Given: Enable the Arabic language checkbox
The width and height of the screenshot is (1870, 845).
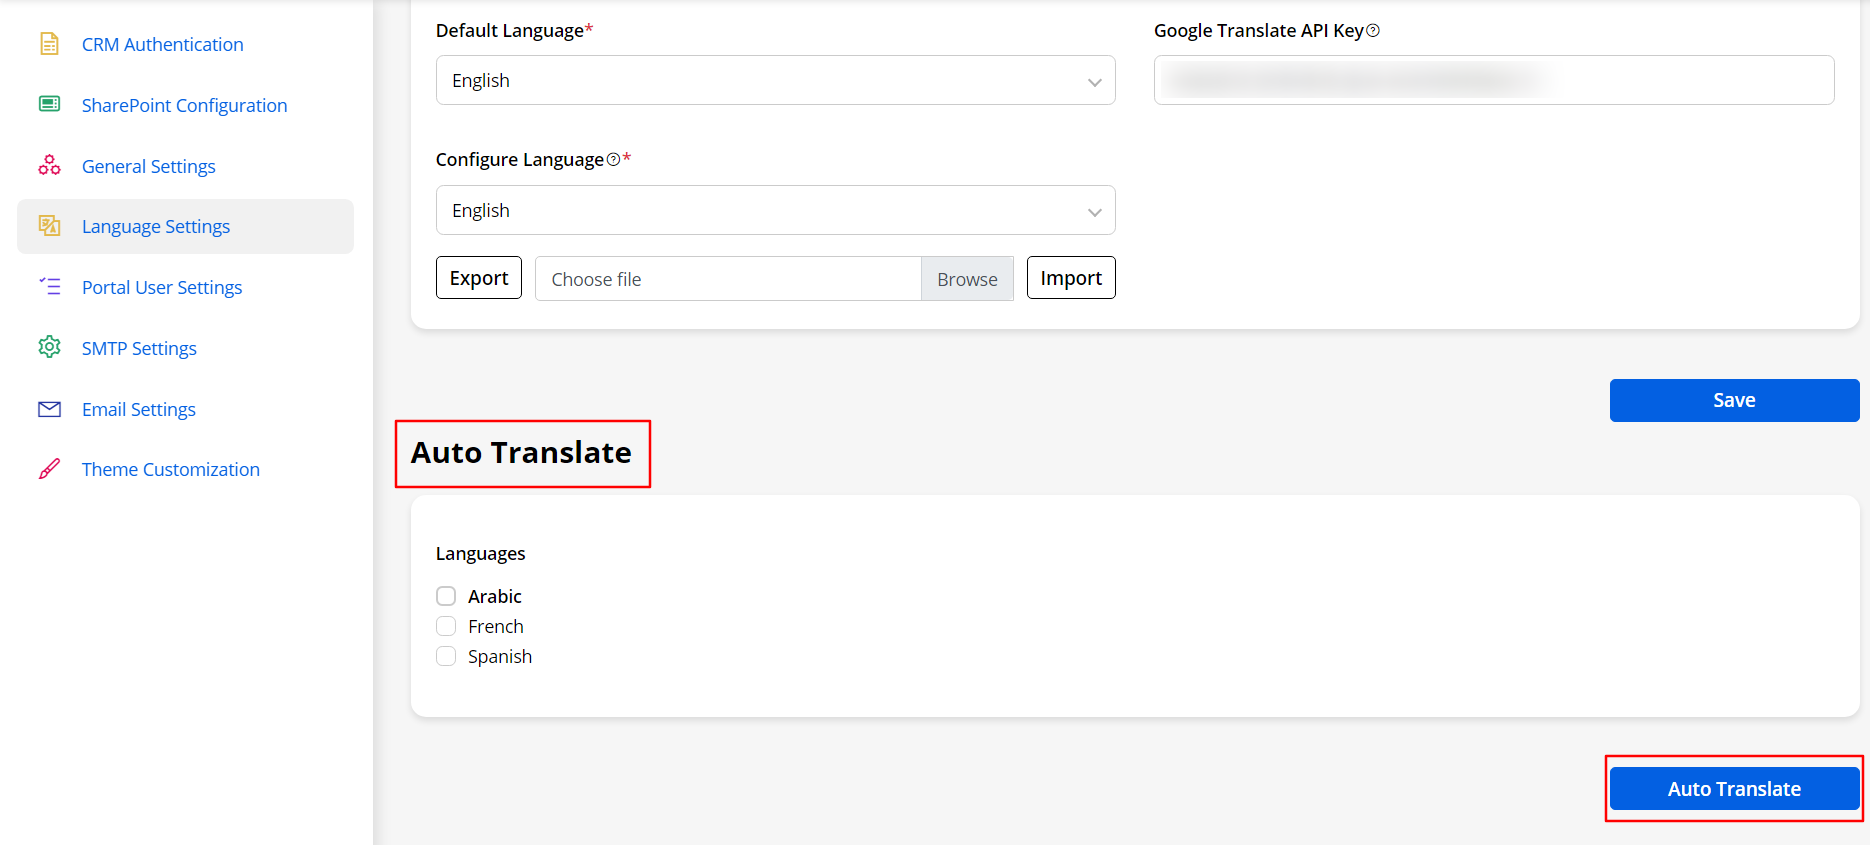Looking at the screenshot, I should [x=446, y=596].
